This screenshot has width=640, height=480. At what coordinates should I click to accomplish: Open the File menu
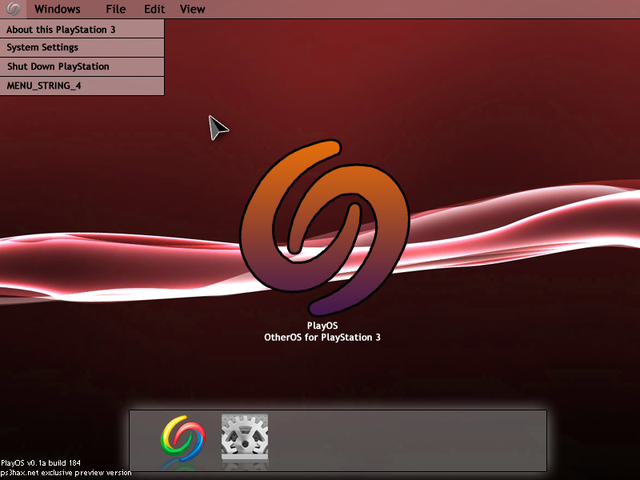point(116,9)
